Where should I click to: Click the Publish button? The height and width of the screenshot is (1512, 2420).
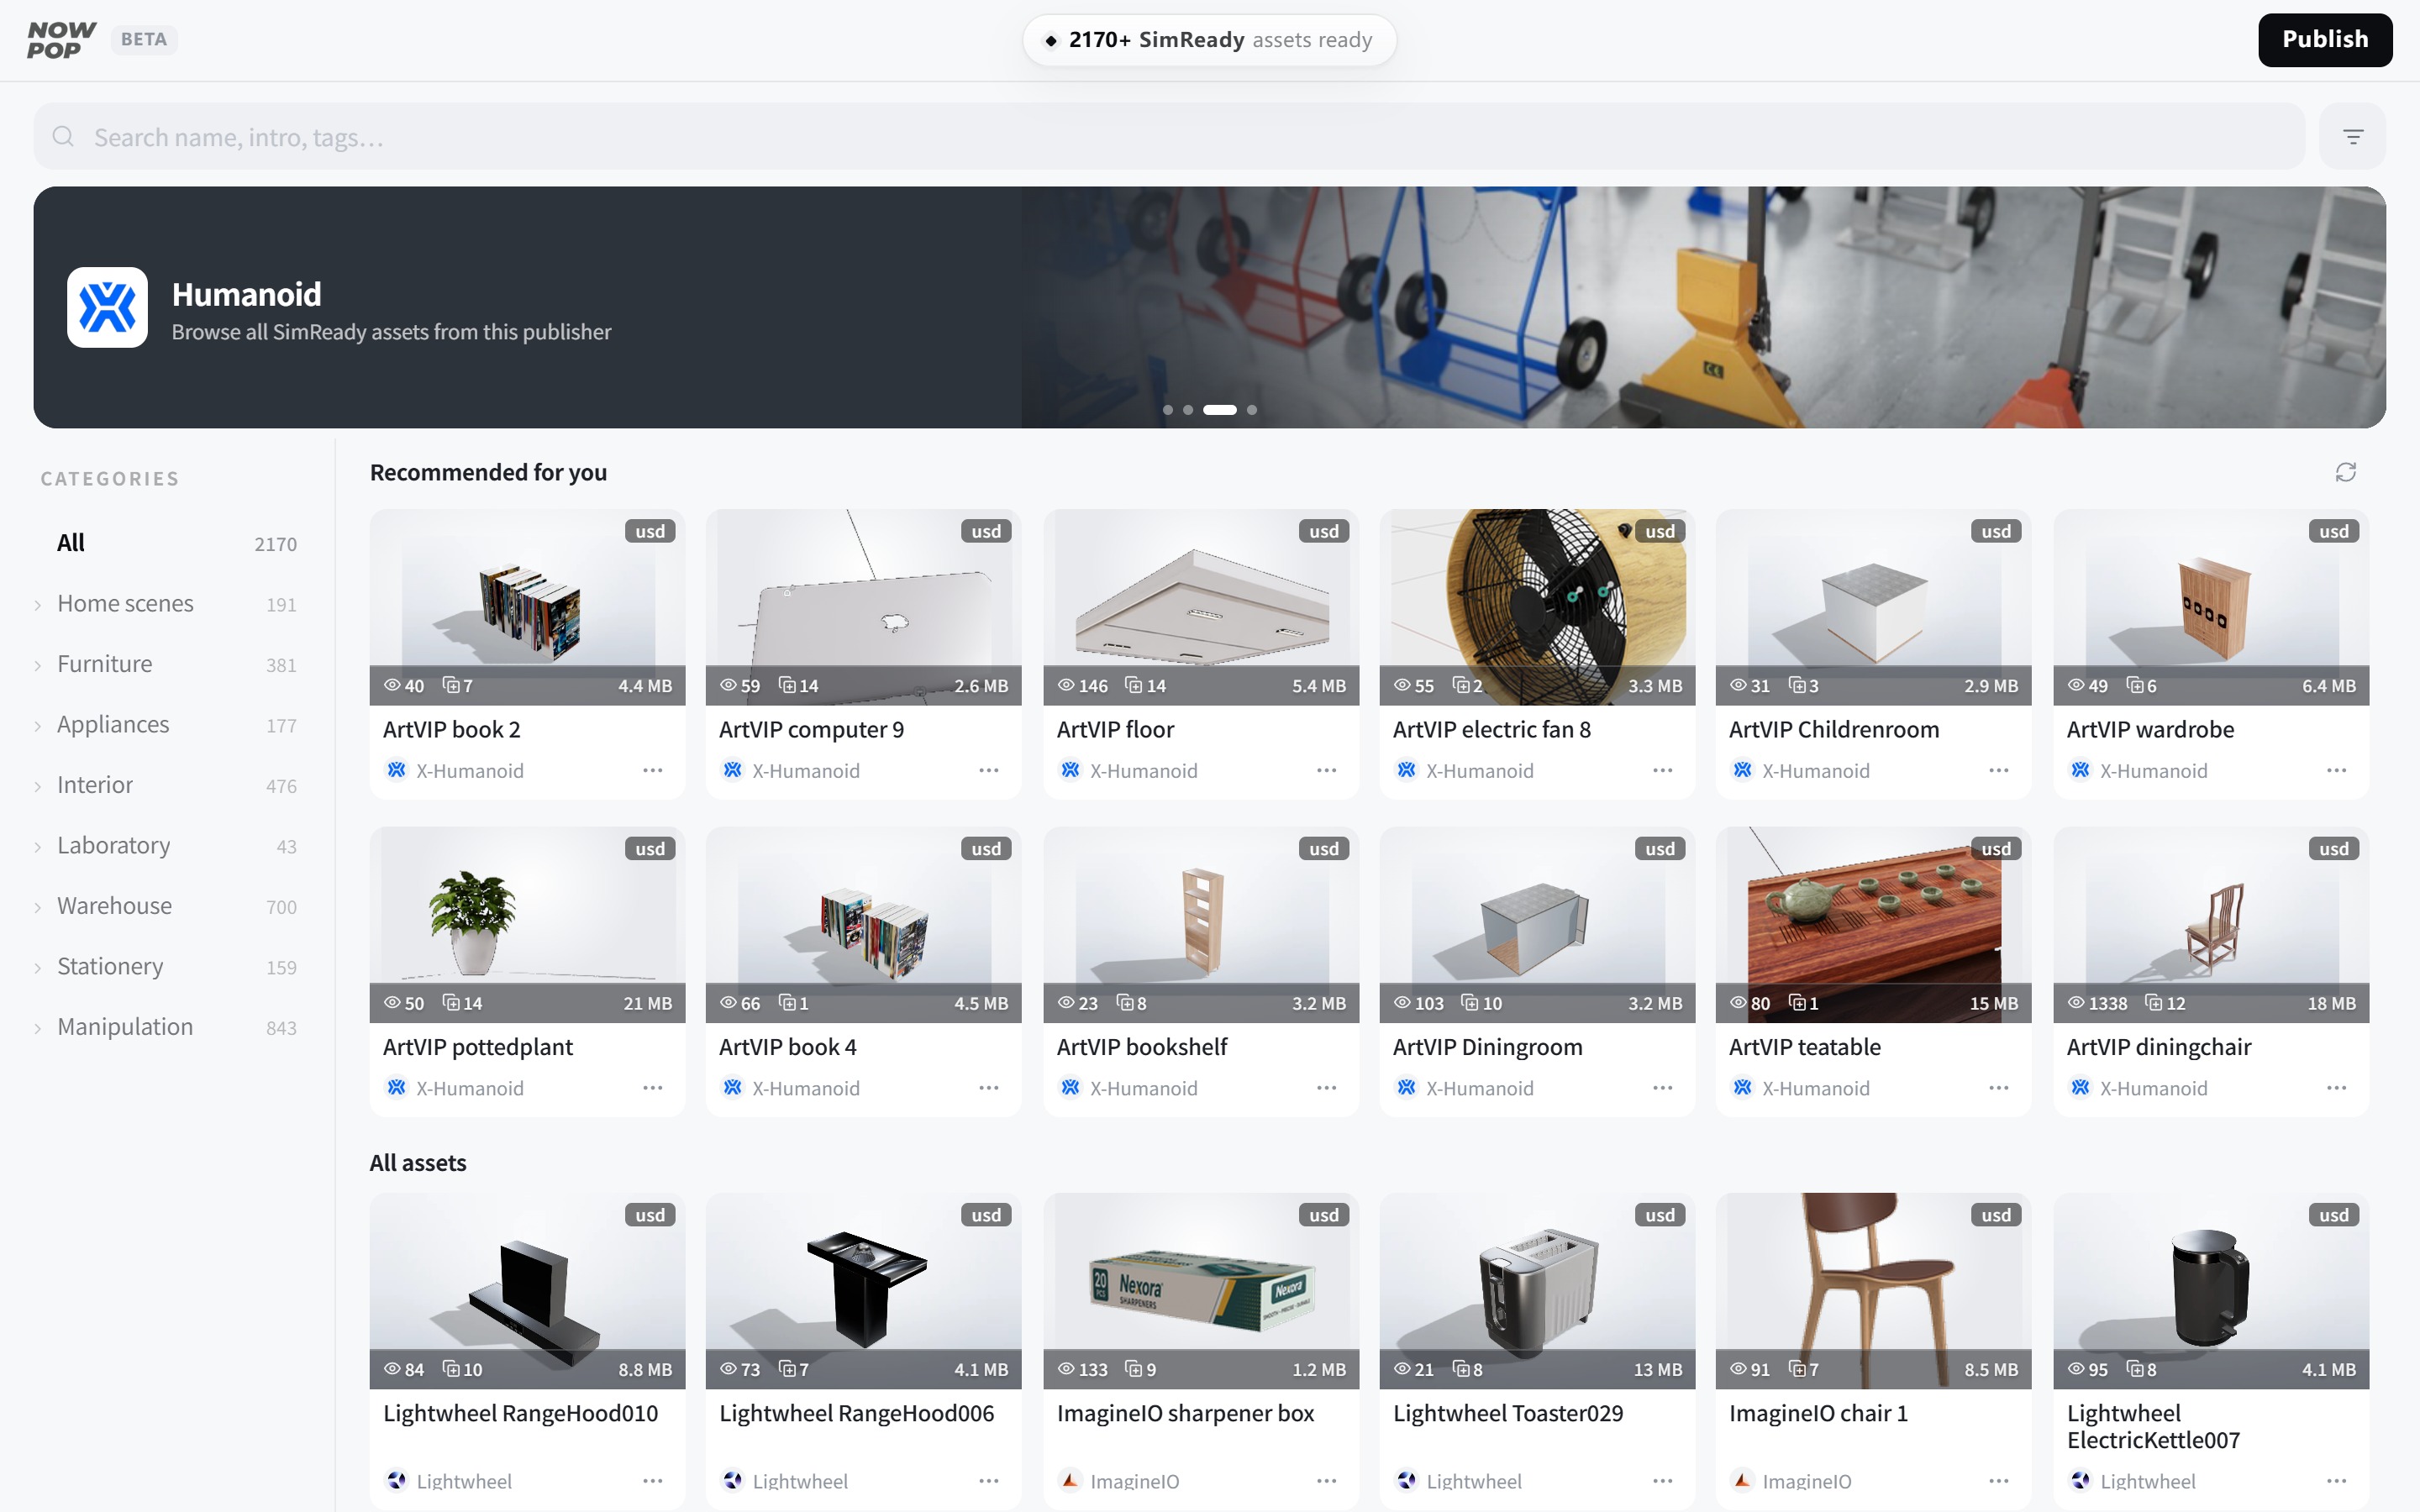(2324, 40)
